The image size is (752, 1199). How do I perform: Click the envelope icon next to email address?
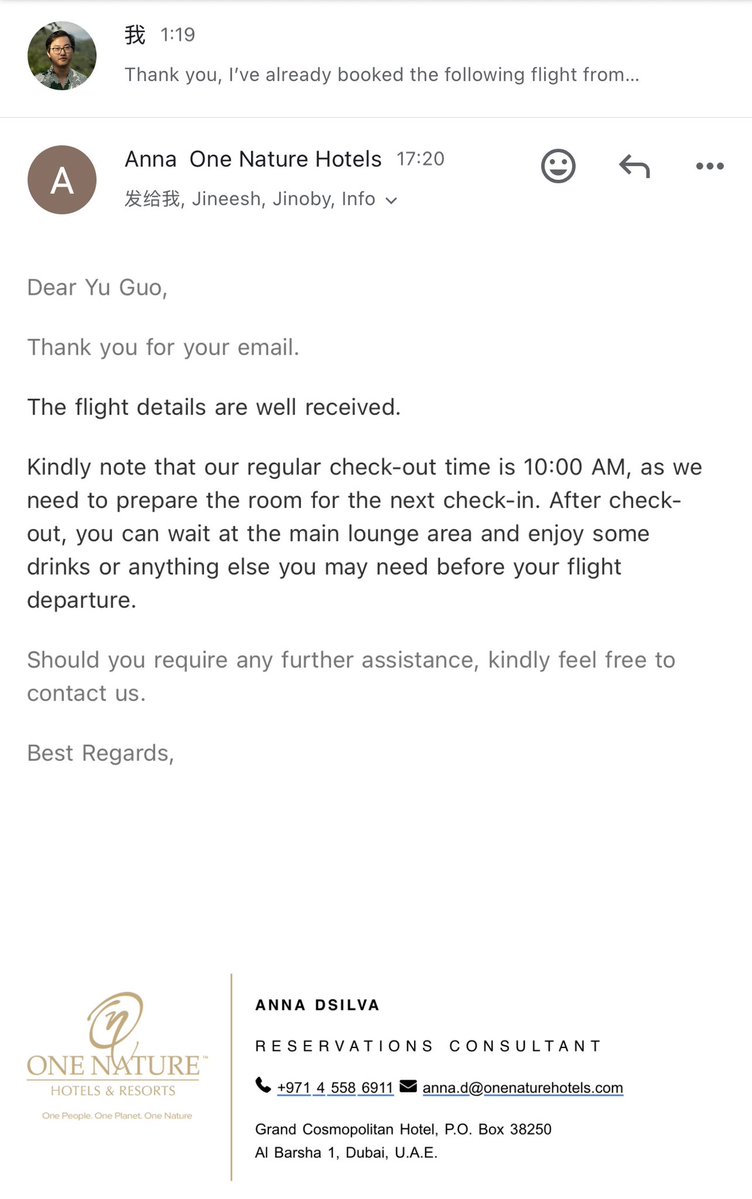(x=409, y=1086)
